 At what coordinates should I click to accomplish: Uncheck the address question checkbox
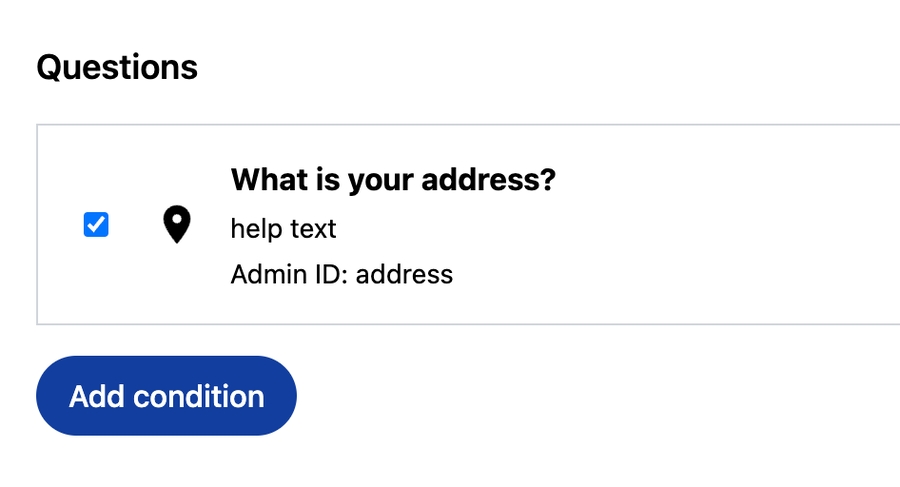(96, 225)
